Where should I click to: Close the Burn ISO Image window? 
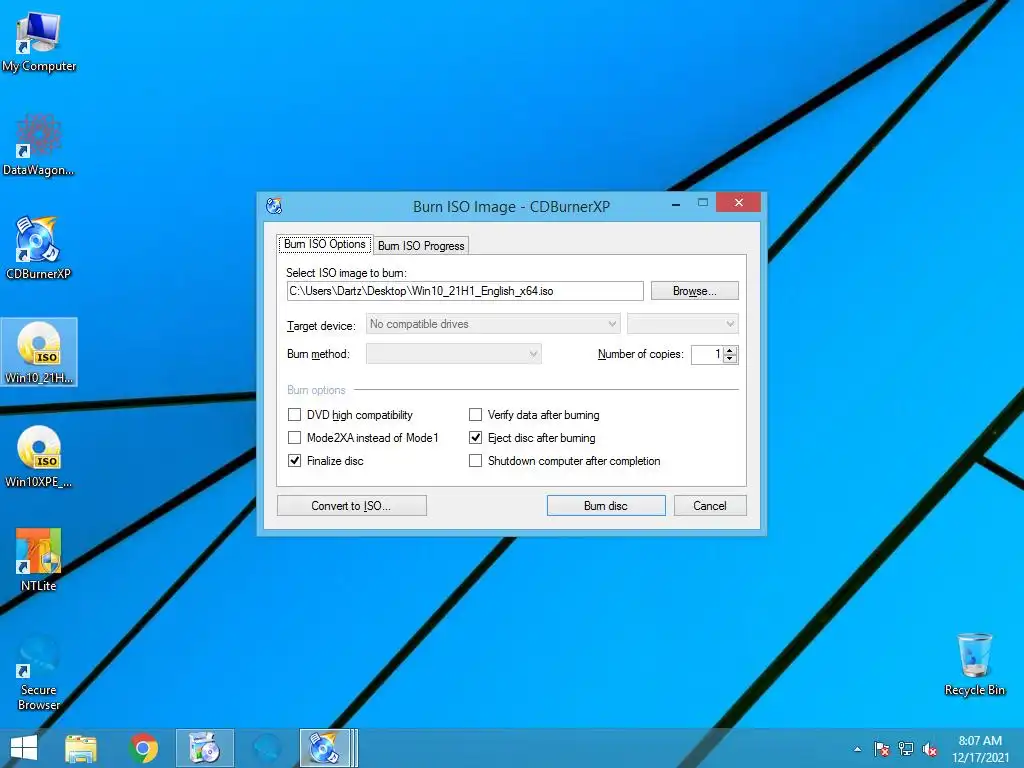tap(738, 202)
